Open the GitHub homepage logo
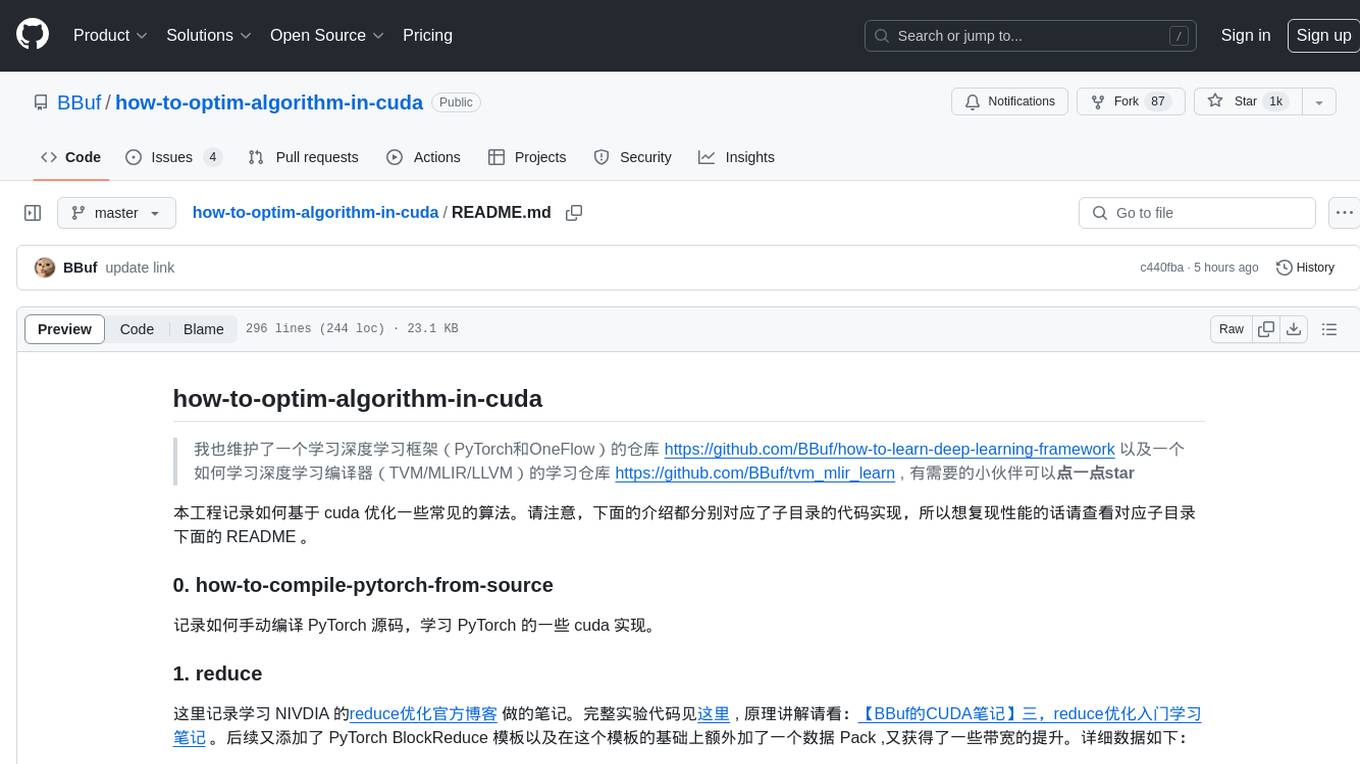 point(32,35)
